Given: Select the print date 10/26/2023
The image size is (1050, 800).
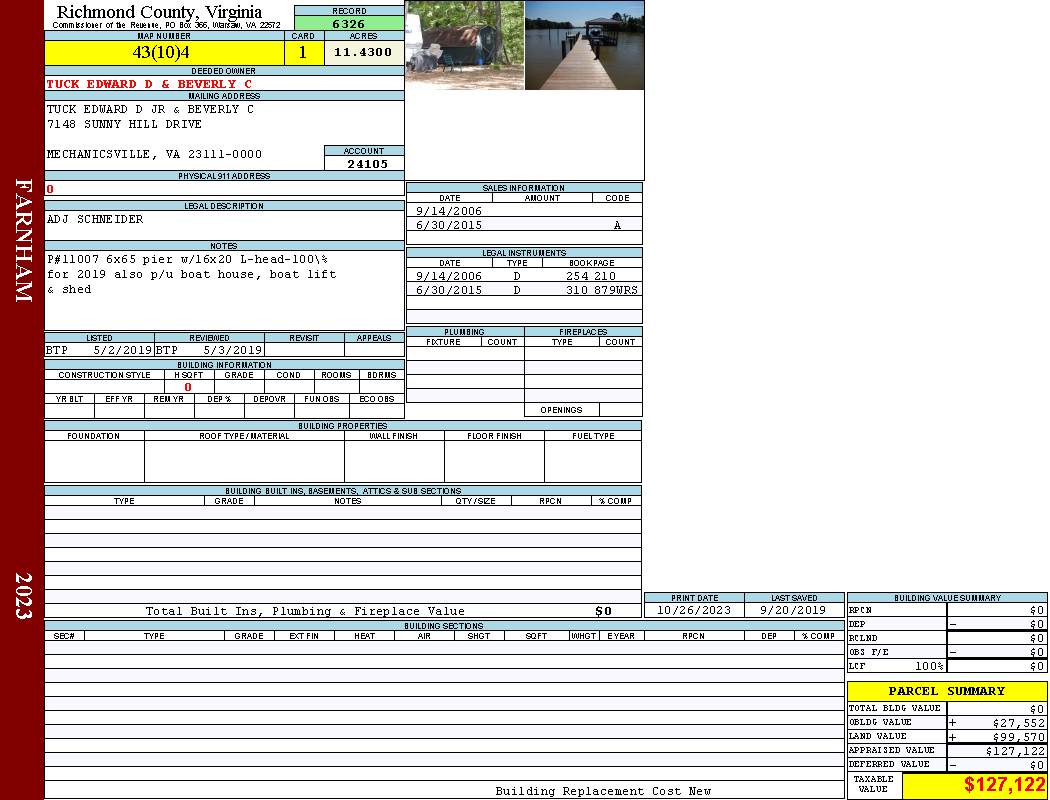Looking at the screenshot, I should pos(693,610).
